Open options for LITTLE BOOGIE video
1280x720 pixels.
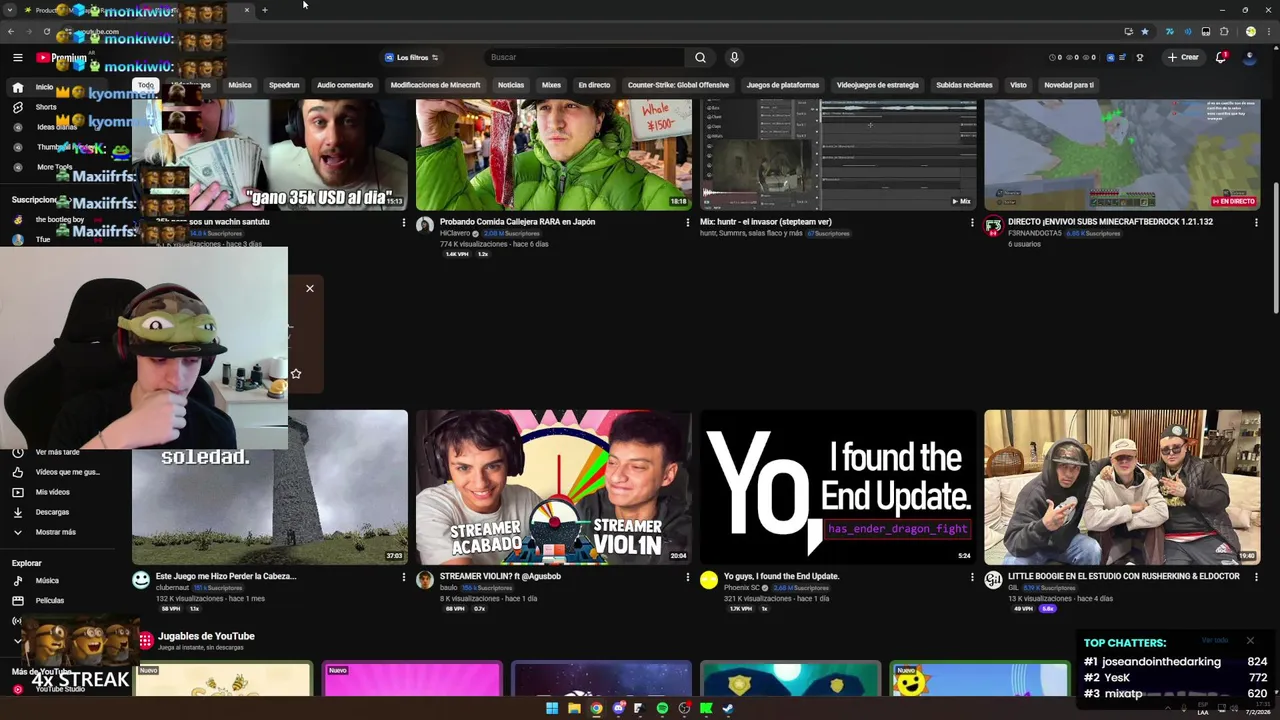point(1256,577)
